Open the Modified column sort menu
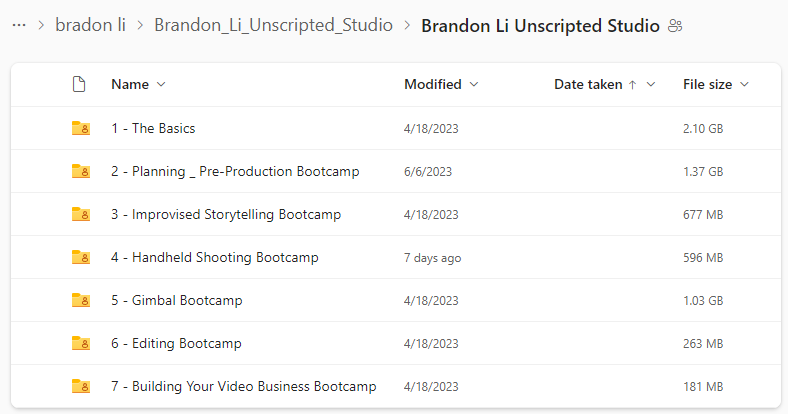This screenshot has width=788, height=414. click(x=474, y=84)
